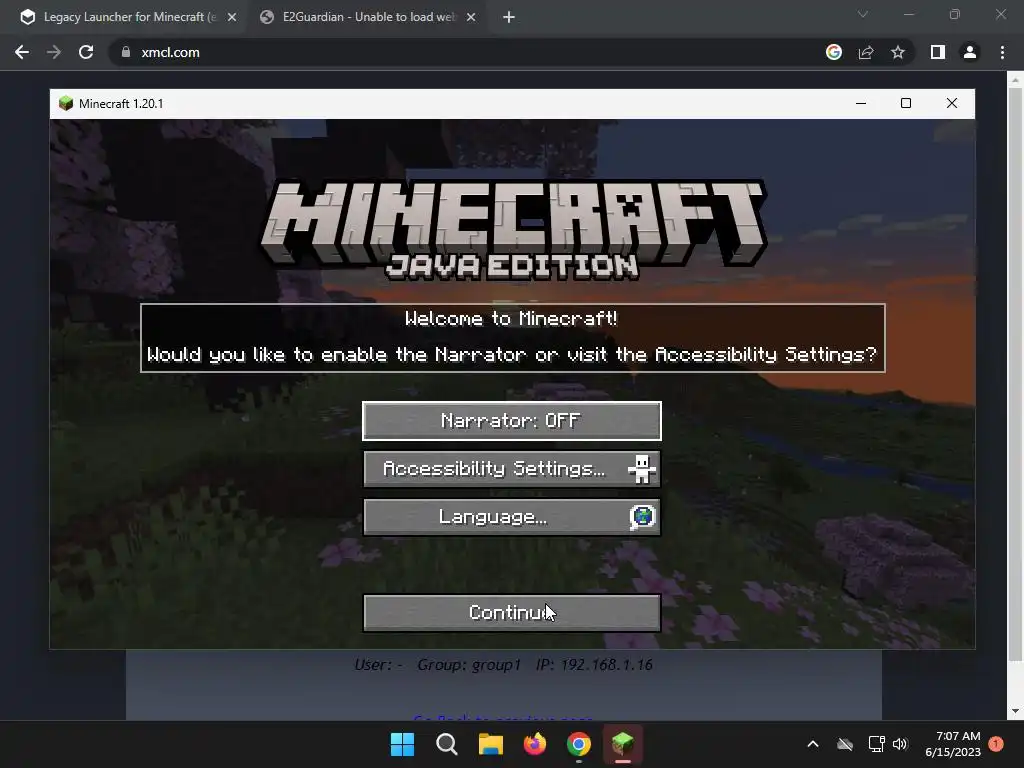Open the Chrome profile menu
Screen dimensions: 1024x768
[970, 52]
